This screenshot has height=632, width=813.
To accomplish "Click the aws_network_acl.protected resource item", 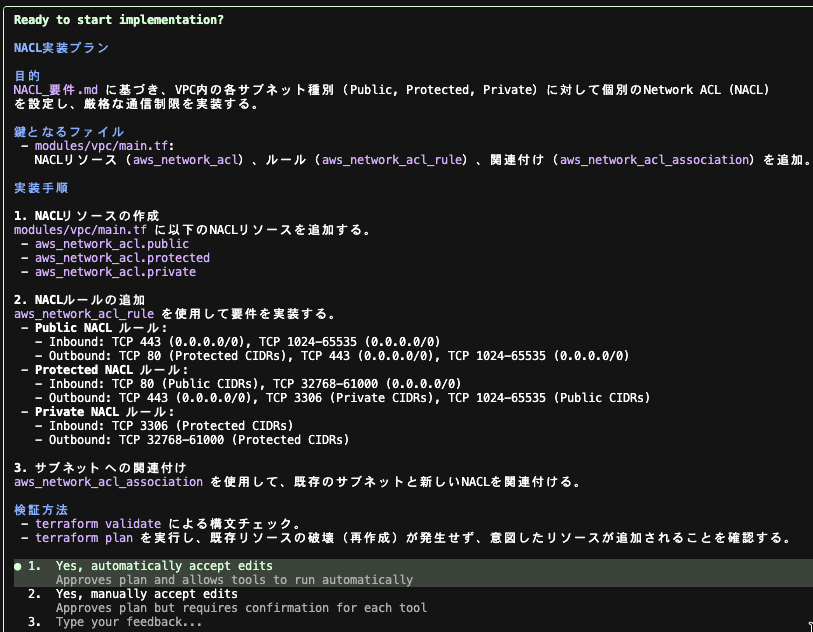I will click(x=122, y=258).
